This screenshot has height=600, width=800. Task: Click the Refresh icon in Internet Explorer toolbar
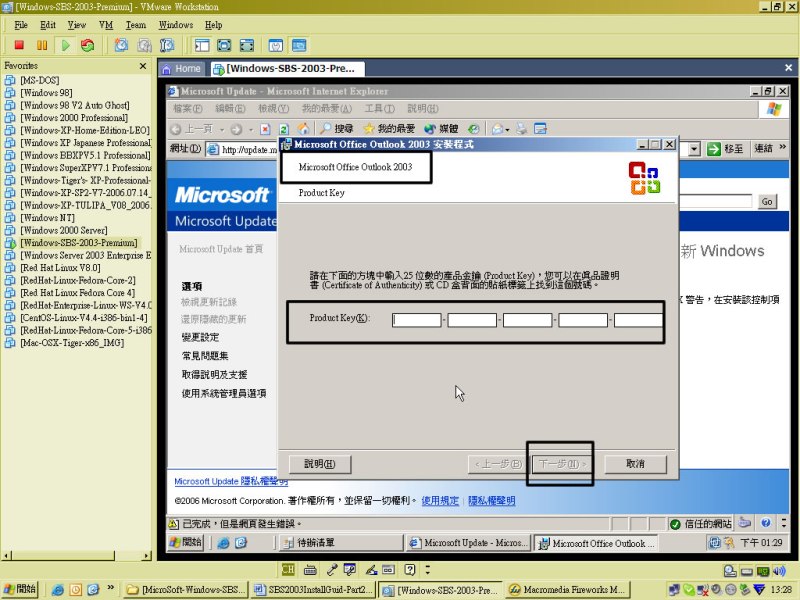(x=284, y=129)
